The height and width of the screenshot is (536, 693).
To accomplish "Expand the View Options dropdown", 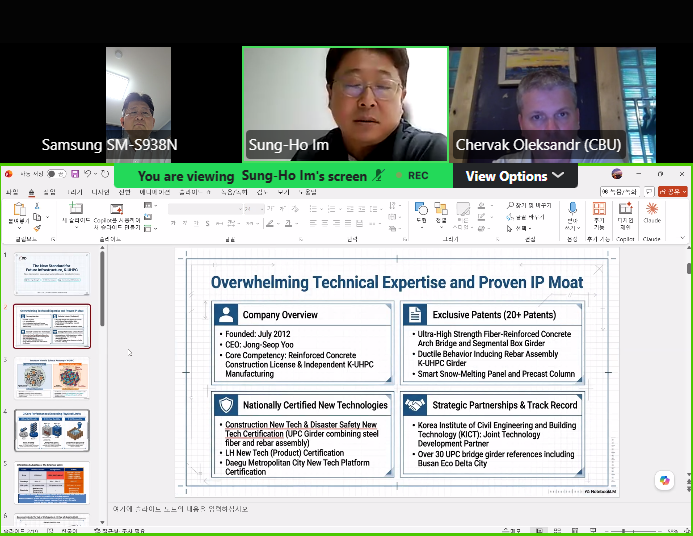I will tap(515, 176).
